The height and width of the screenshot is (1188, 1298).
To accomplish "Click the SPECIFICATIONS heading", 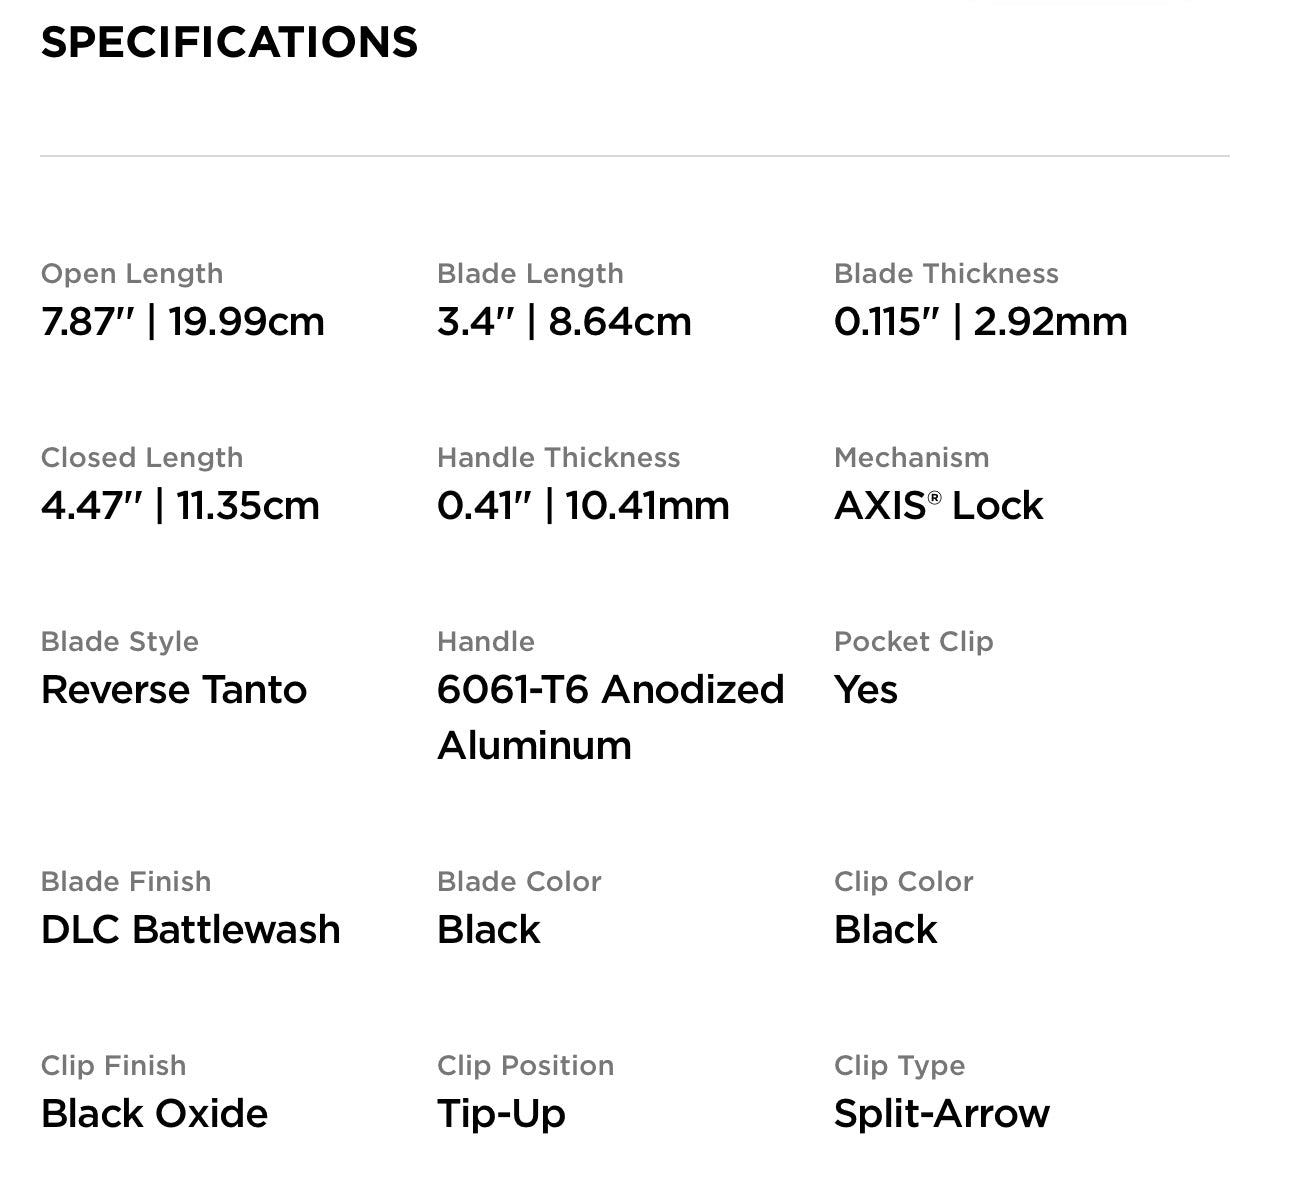I will (x=229, y=43).
